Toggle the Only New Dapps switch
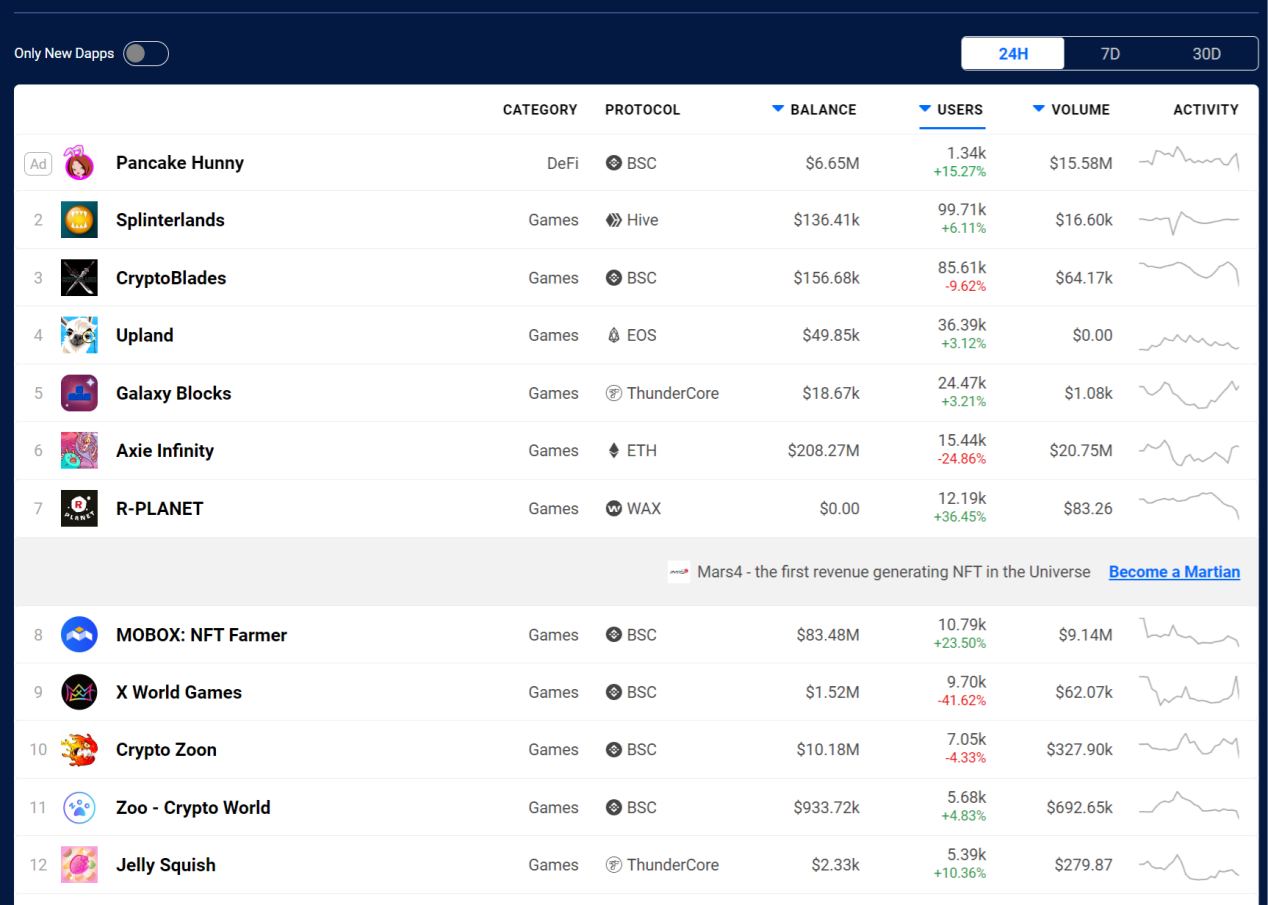Screen dimensions: 1268x905 (145, 53)
